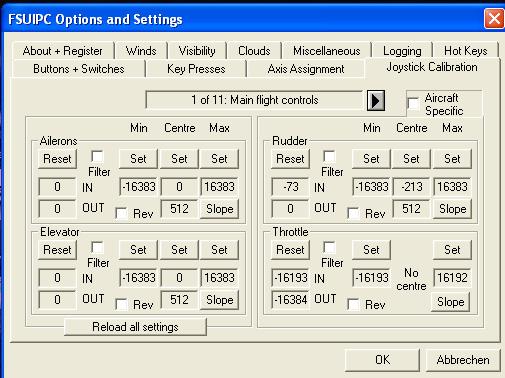Set the Elevator Max value
Image resolution: width=505 pixels, height=378 pixels.
219,250
